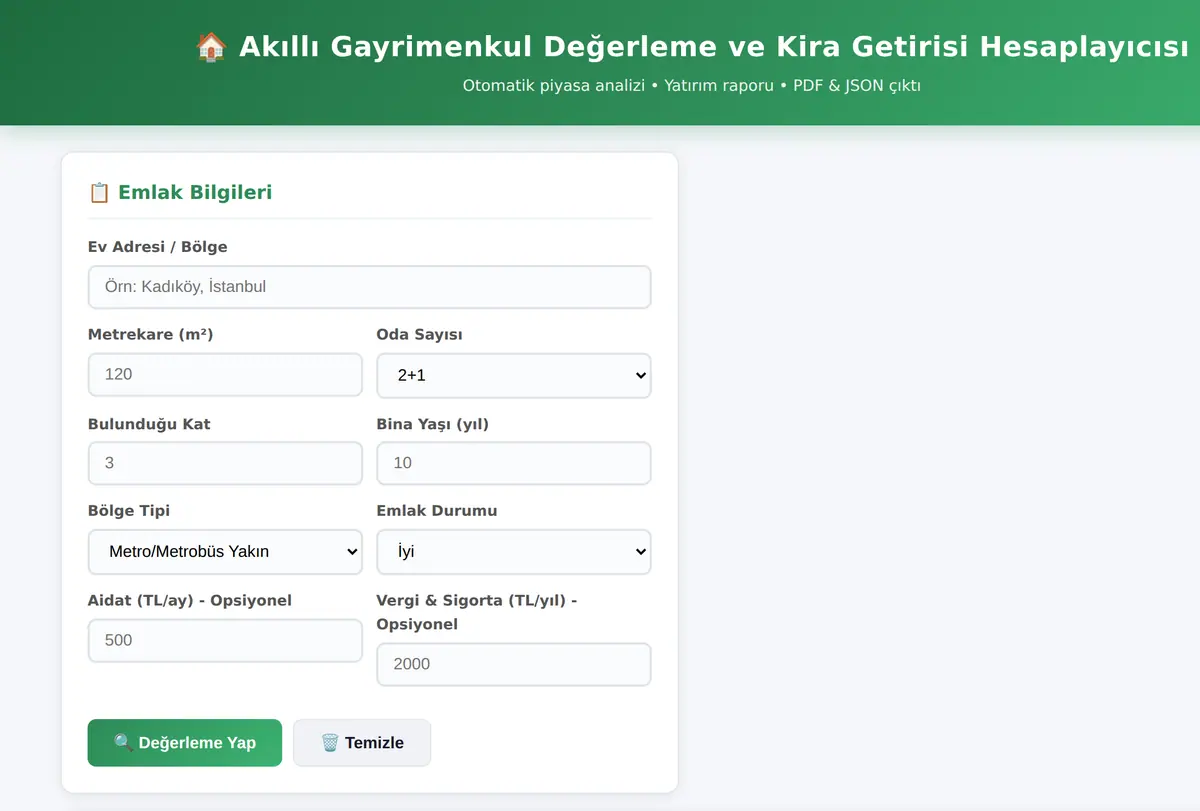The image size is (1200, 811).
Task: Click the Aidat (TL/ay) - Opsiyonel label
Action: tap(190, 601)
